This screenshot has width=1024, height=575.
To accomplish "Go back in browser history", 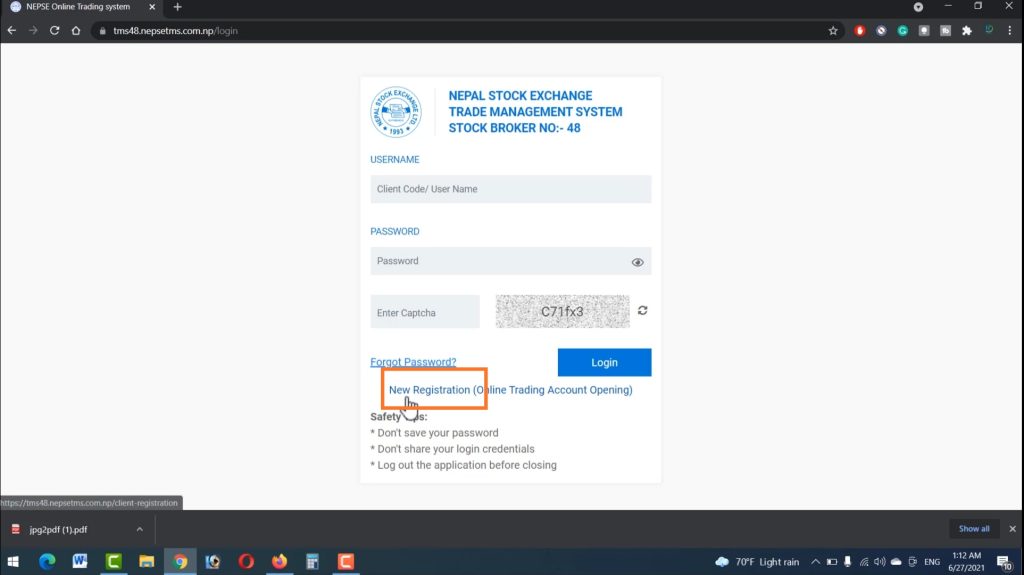I will 12,31.
